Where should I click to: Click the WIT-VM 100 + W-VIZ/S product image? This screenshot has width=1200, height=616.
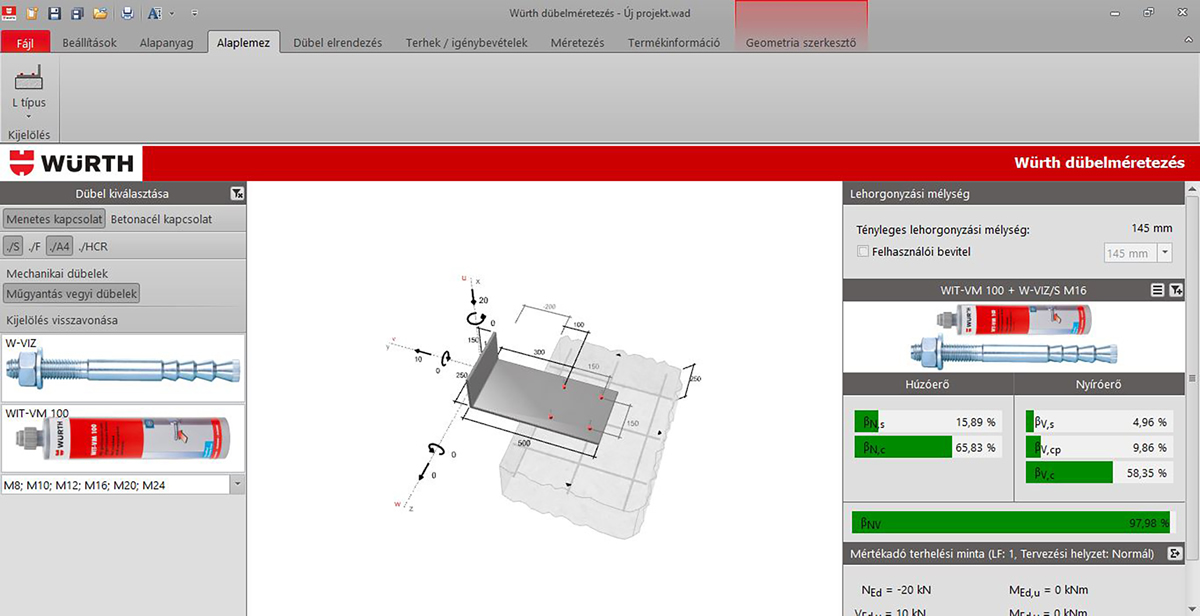(x=1013, y=336)
